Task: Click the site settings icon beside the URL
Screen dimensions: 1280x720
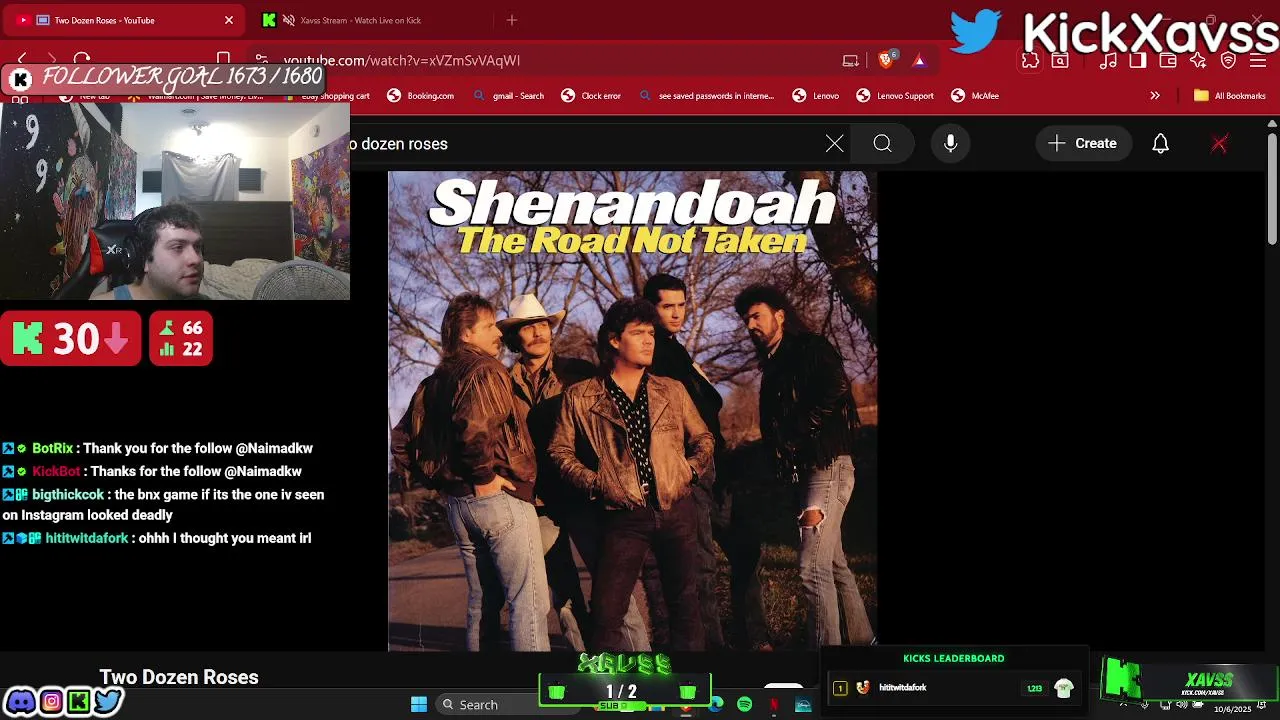Action: coord(261,60)
